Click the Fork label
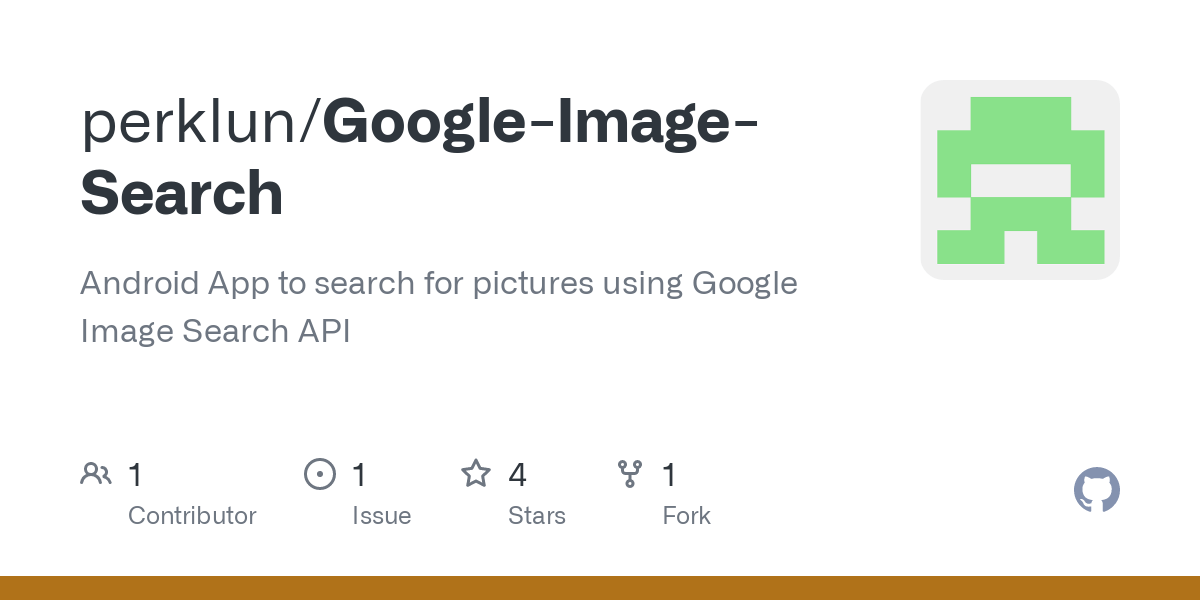This screenshot has height=600, width=1200. click(x=687, y=516)
